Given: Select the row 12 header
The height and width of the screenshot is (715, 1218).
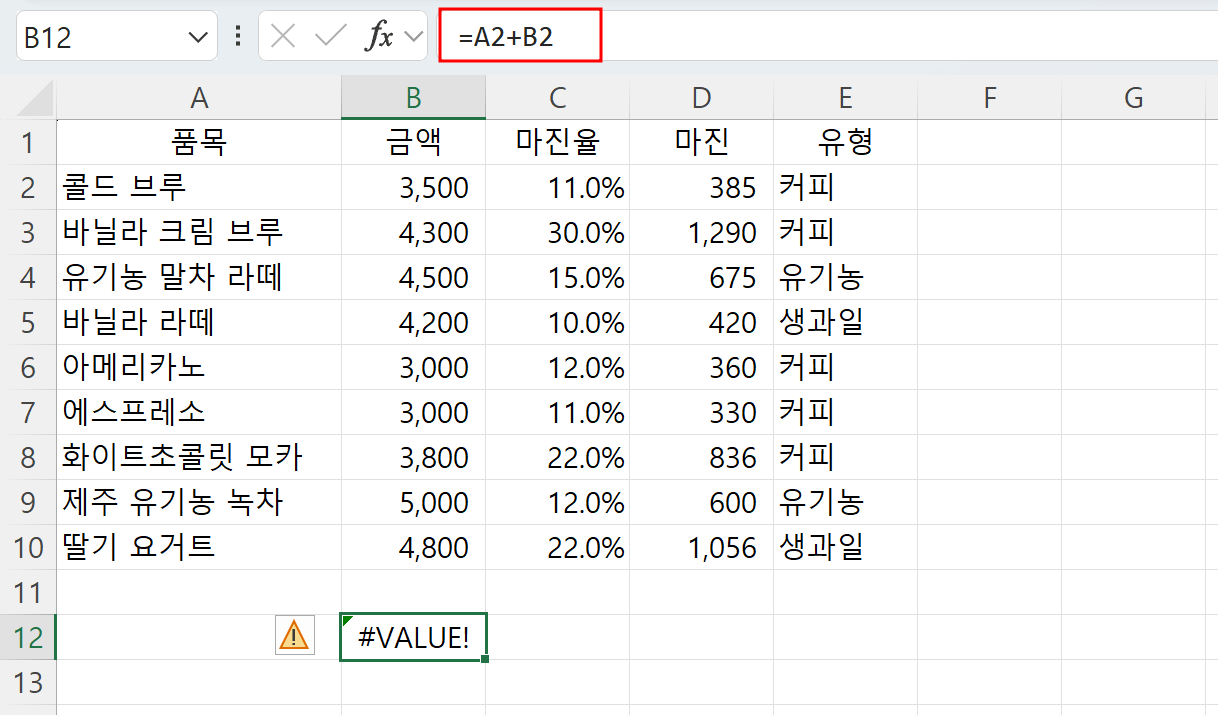Looking at the screenshot, I should pos(30,637).
